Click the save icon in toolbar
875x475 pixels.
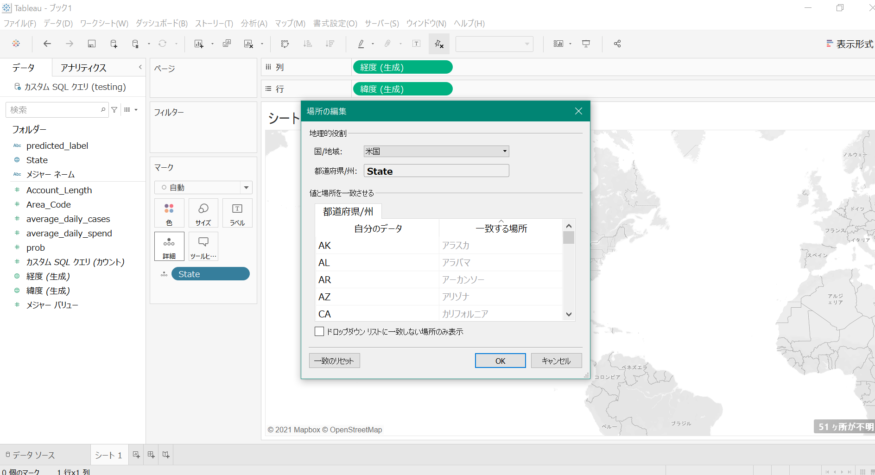[x=92, y=44]
